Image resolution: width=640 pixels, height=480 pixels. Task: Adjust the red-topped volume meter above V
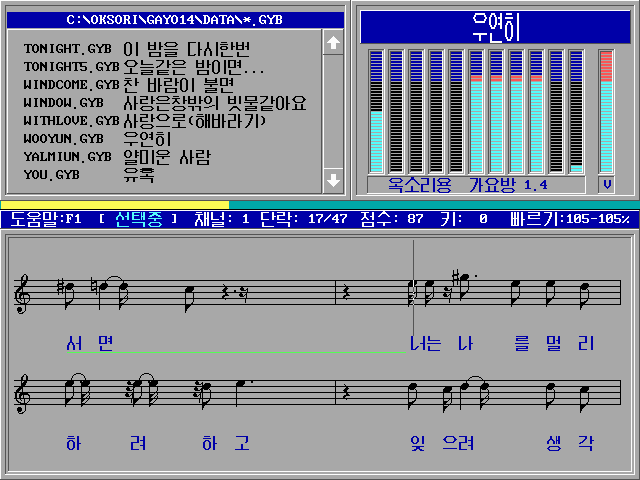(606, 111)
